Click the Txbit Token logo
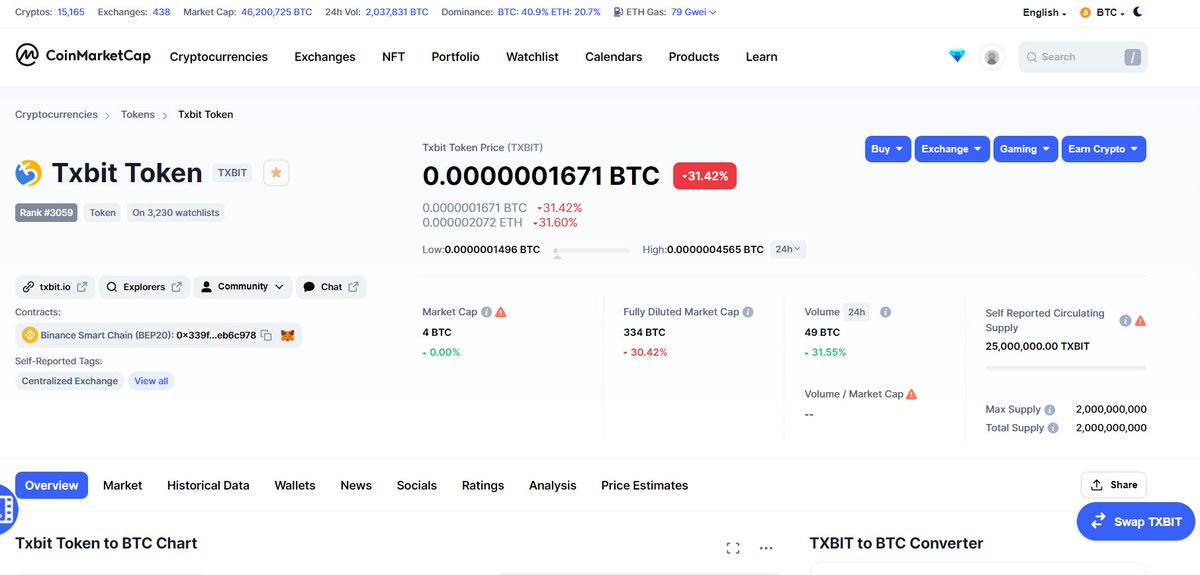The image size is (1200, 575). pos(28,173)
